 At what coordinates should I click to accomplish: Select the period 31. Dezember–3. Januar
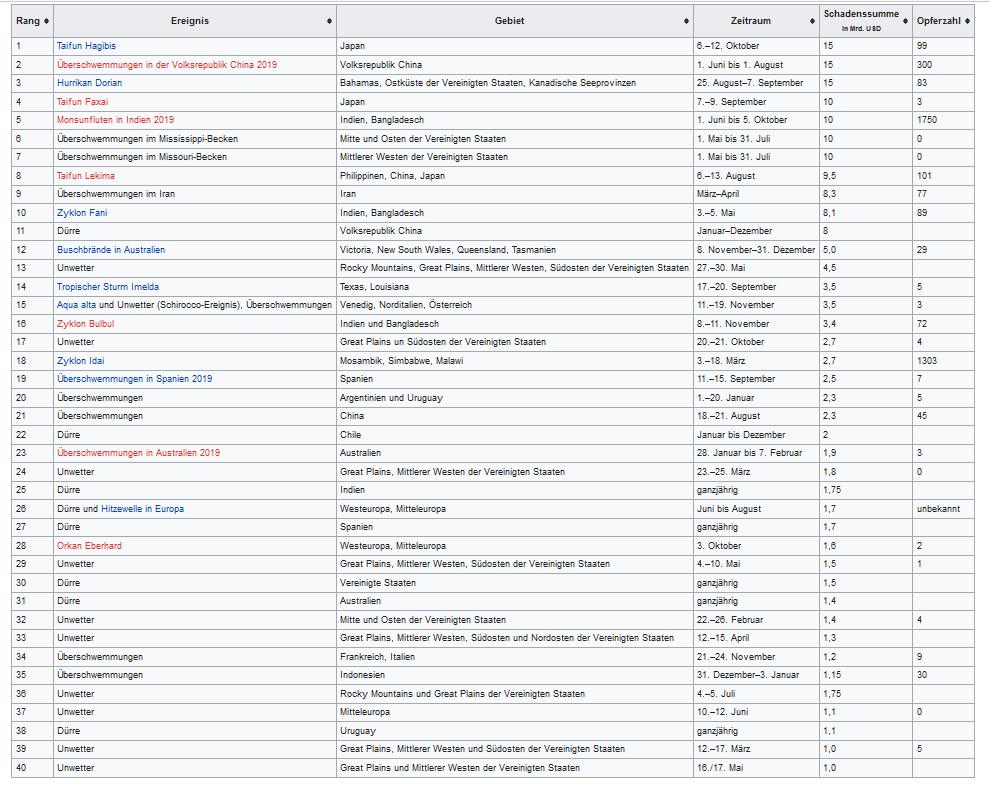pos(748,675)
